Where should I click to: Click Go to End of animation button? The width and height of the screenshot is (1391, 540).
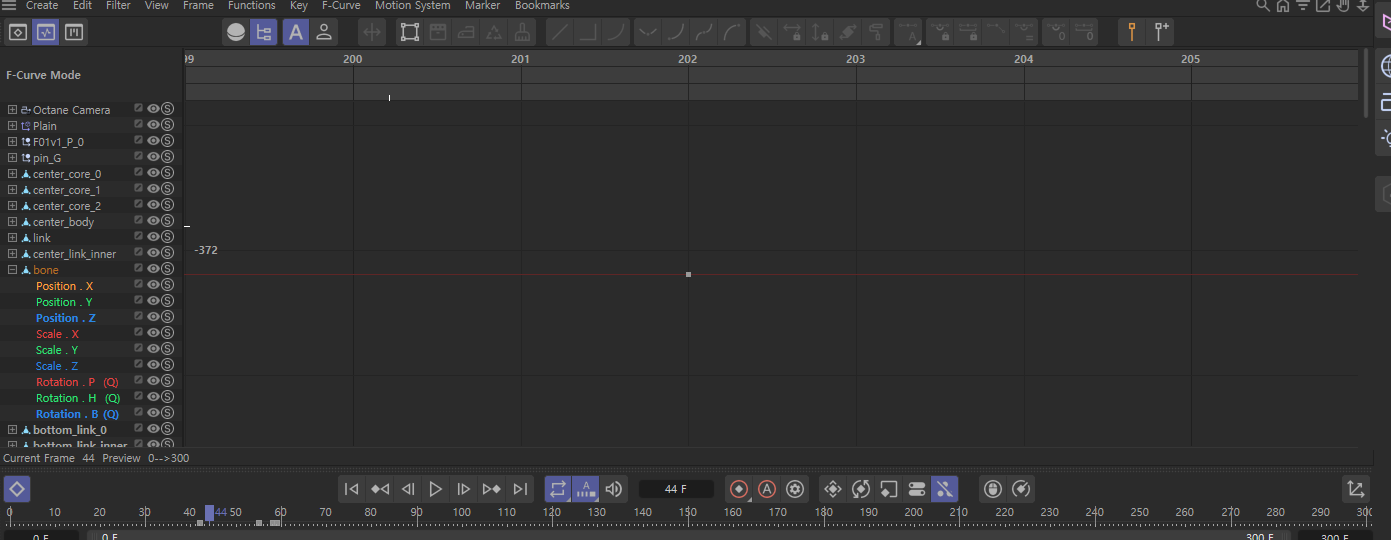(x=520, y=489)
